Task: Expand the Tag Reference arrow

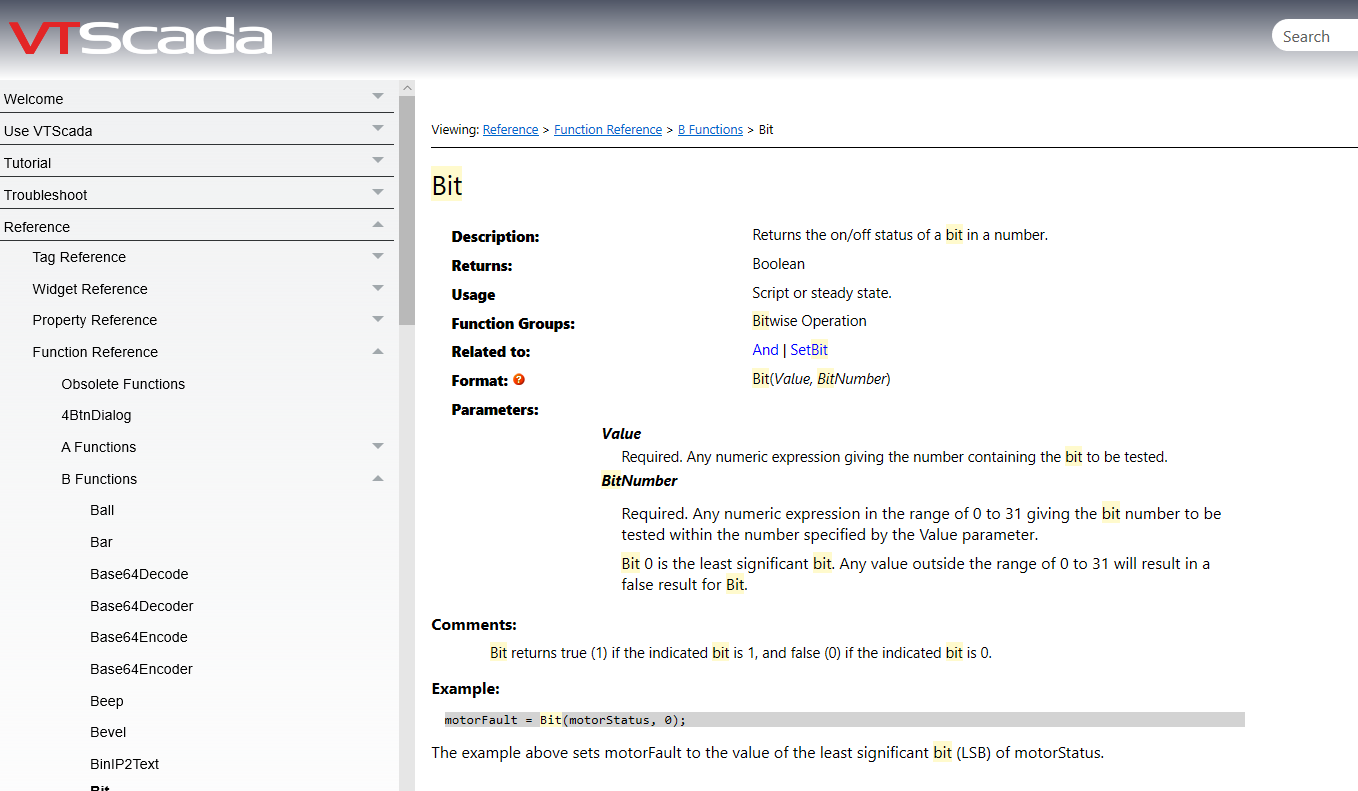Action: (378, 256)
